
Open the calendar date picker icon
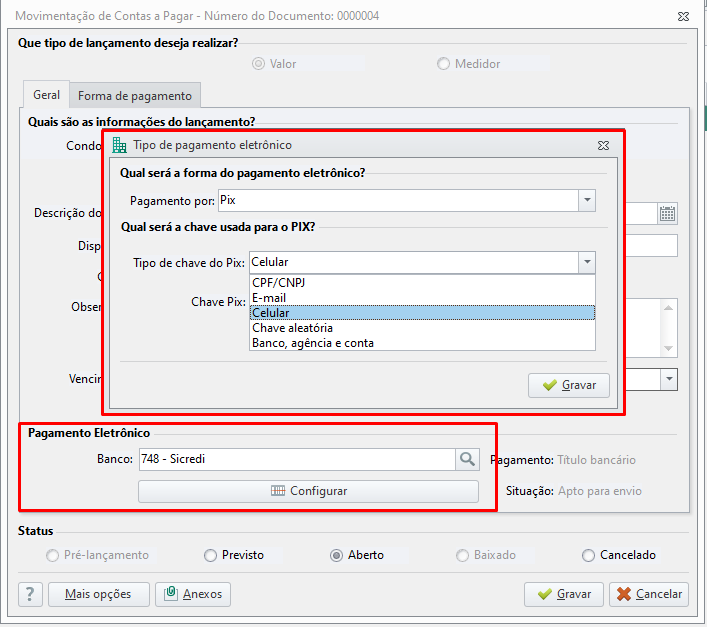click(667, 213)
